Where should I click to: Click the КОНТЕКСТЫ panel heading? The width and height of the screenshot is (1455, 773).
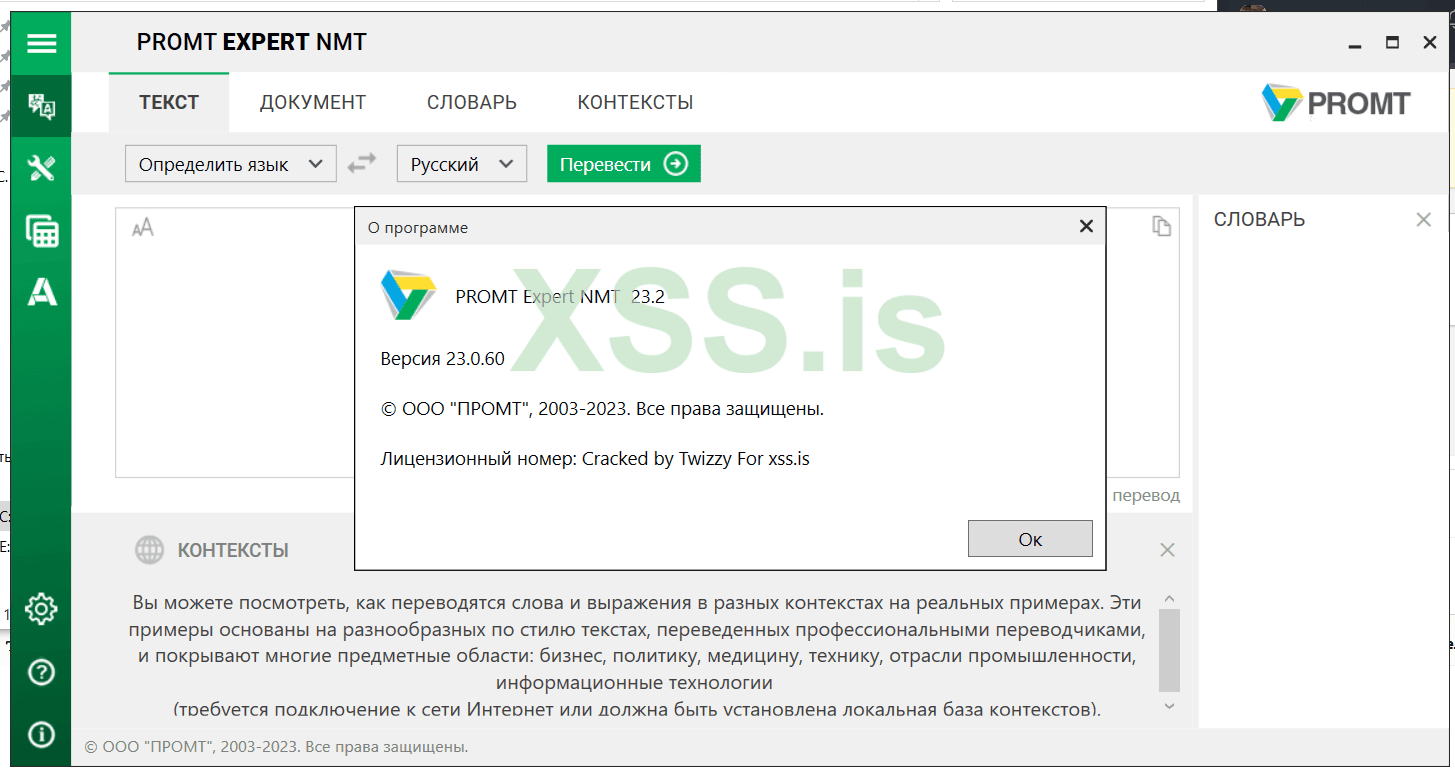(x=233, y=550)
